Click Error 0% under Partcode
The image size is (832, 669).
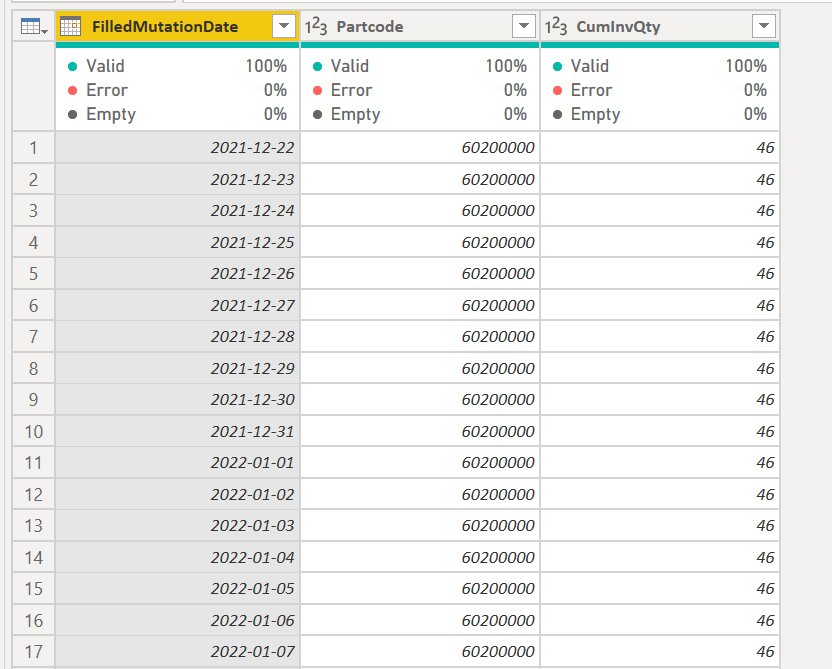click(420, 90)
